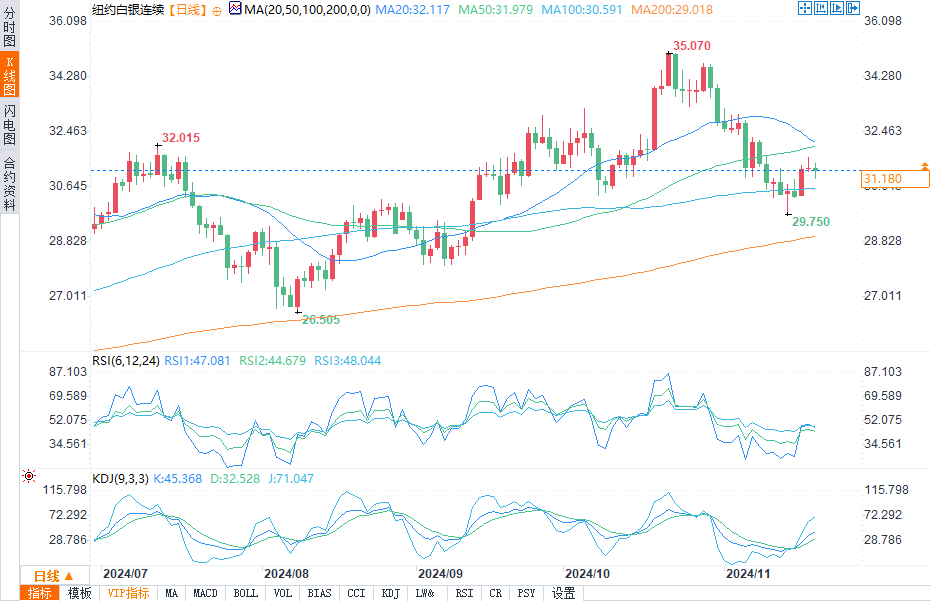Select the VOL indicator button
The image size is (931, 601).
pos(283,593)
